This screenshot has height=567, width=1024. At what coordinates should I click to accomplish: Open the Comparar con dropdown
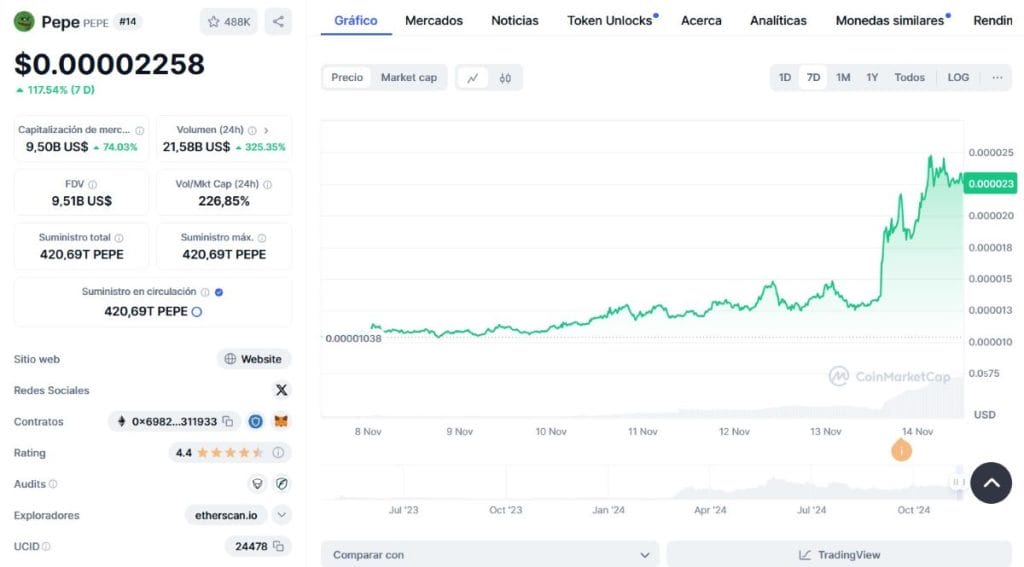click(x=490, y=555)
